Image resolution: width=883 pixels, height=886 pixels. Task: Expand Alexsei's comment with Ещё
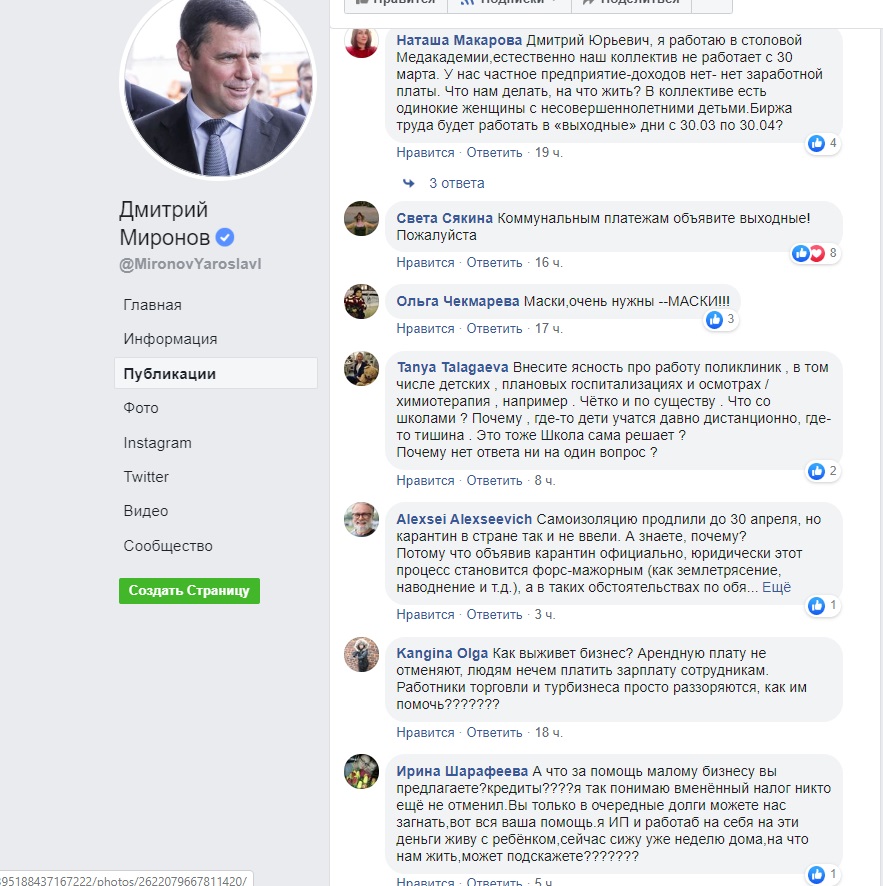pos(776,587)
